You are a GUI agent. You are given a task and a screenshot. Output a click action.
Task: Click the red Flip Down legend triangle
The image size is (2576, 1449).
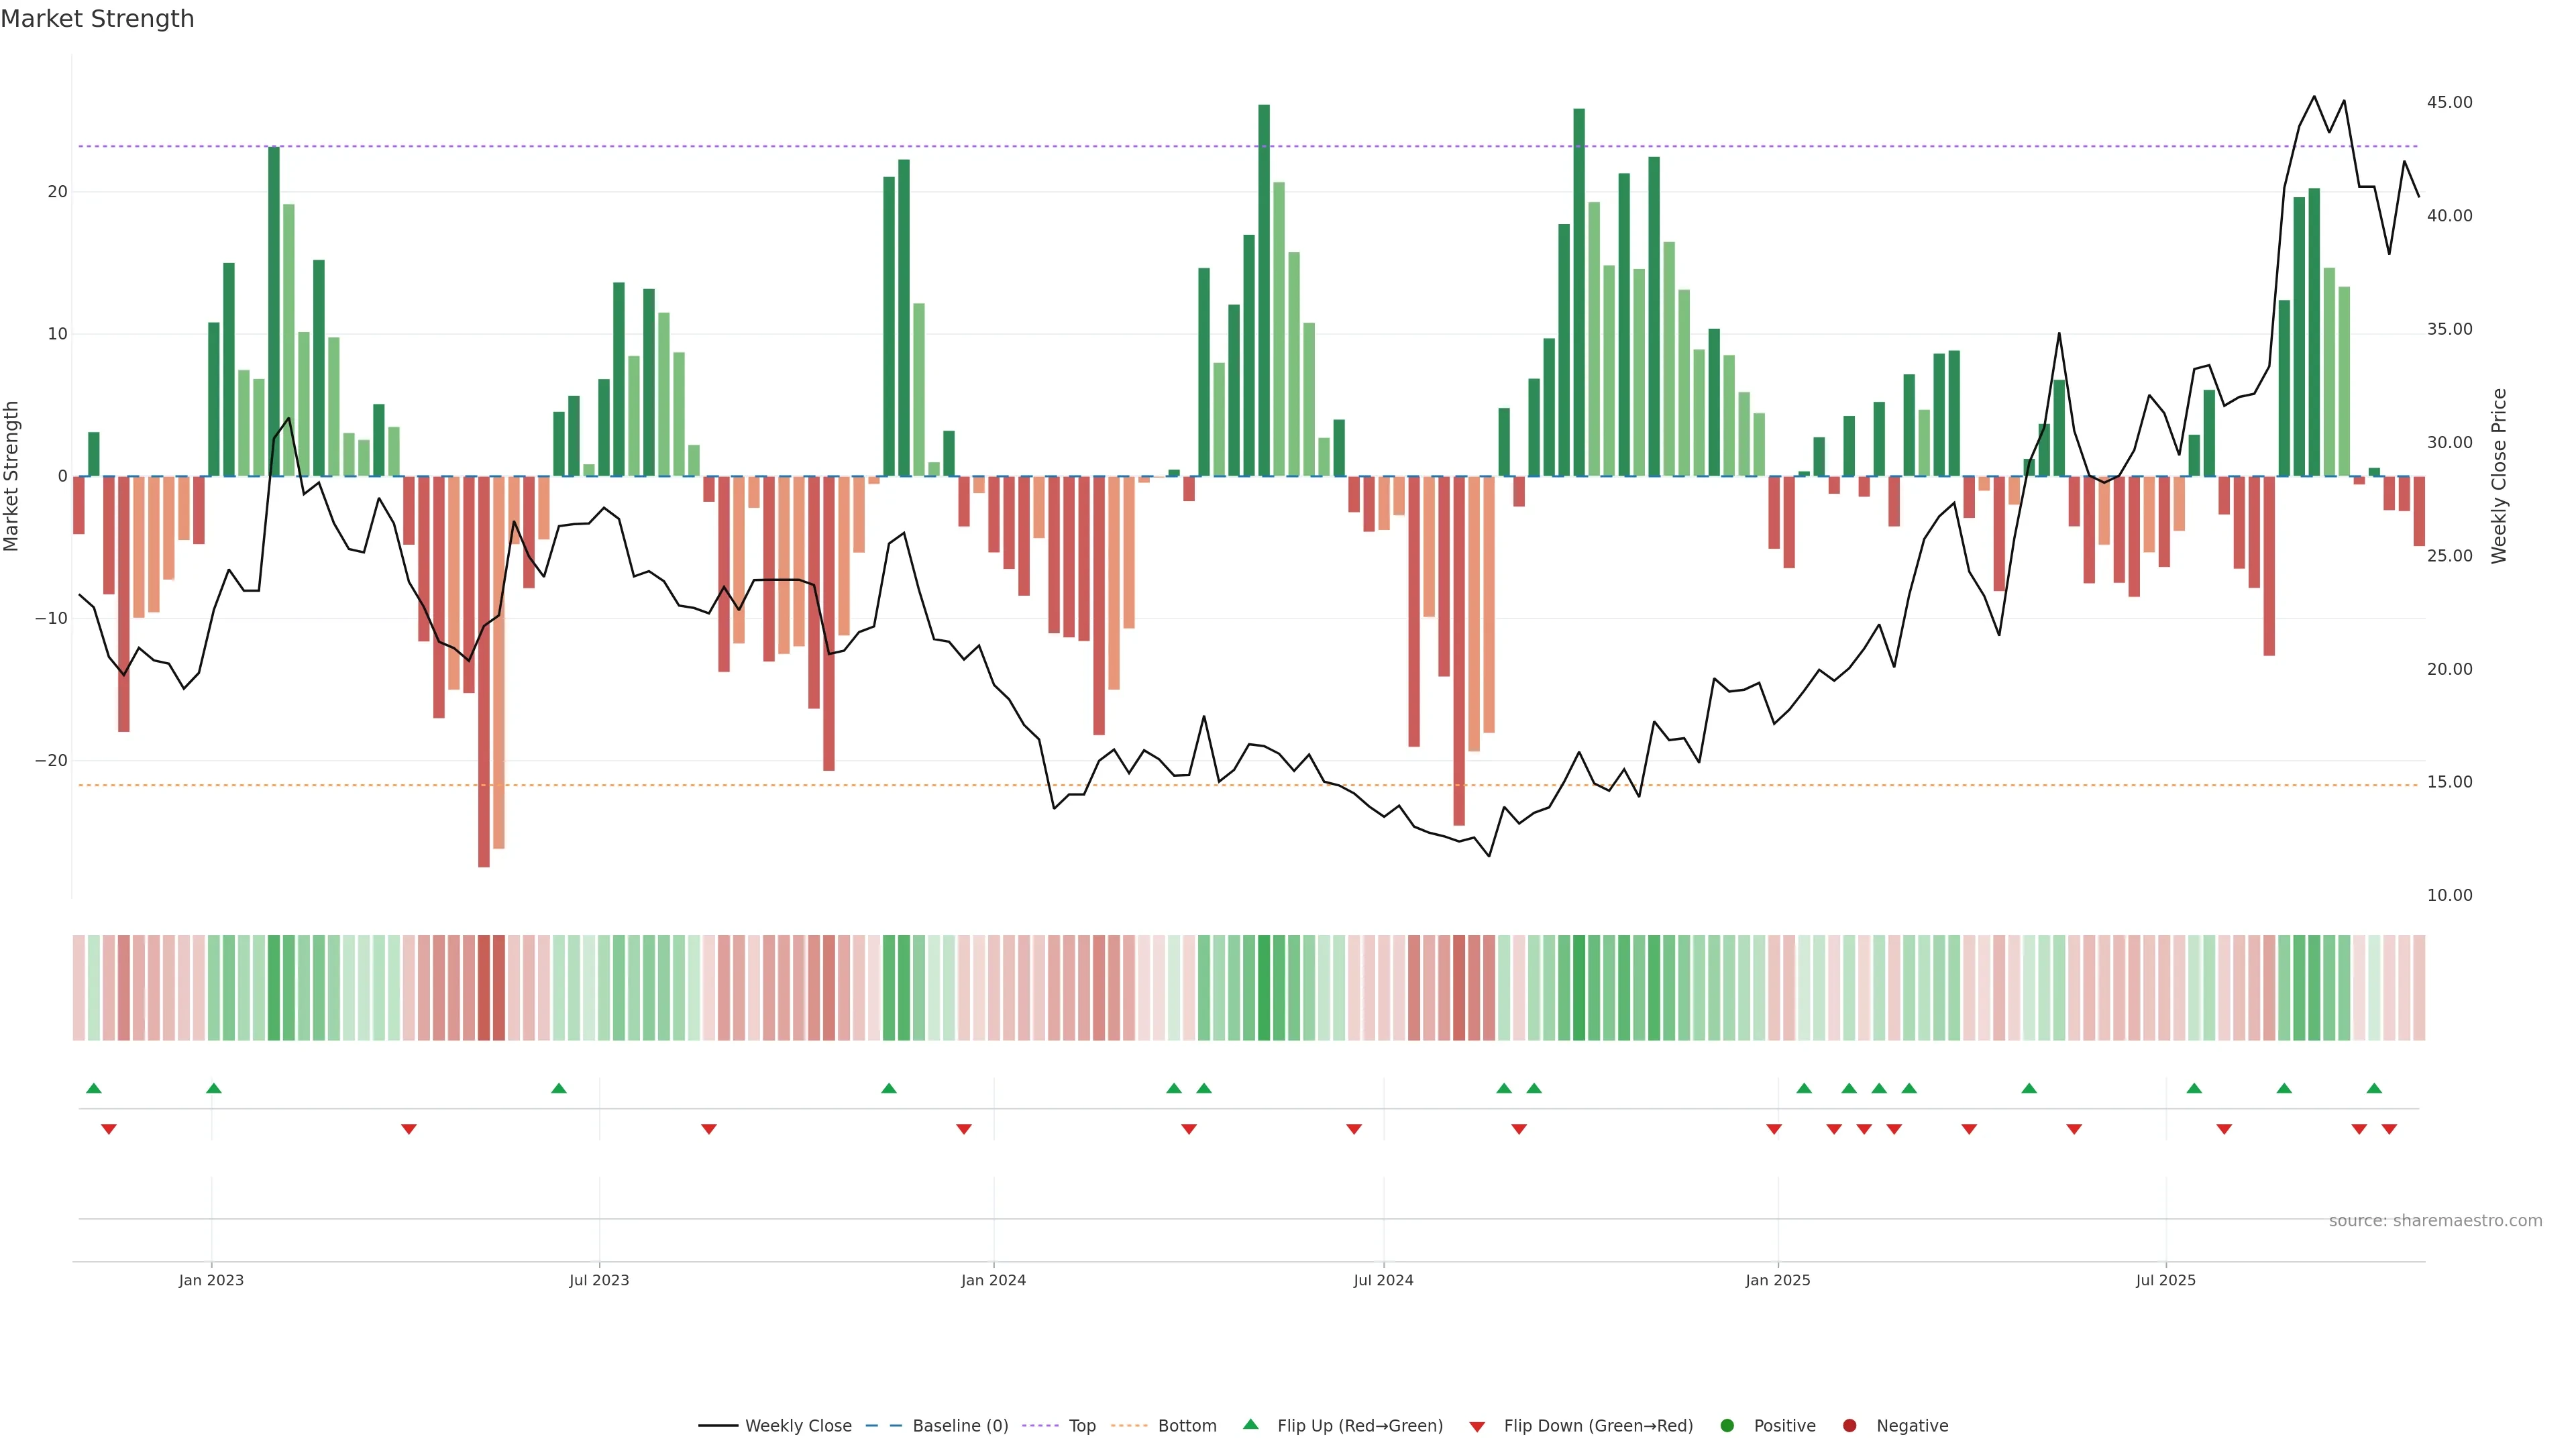tap(1476, 1427)
